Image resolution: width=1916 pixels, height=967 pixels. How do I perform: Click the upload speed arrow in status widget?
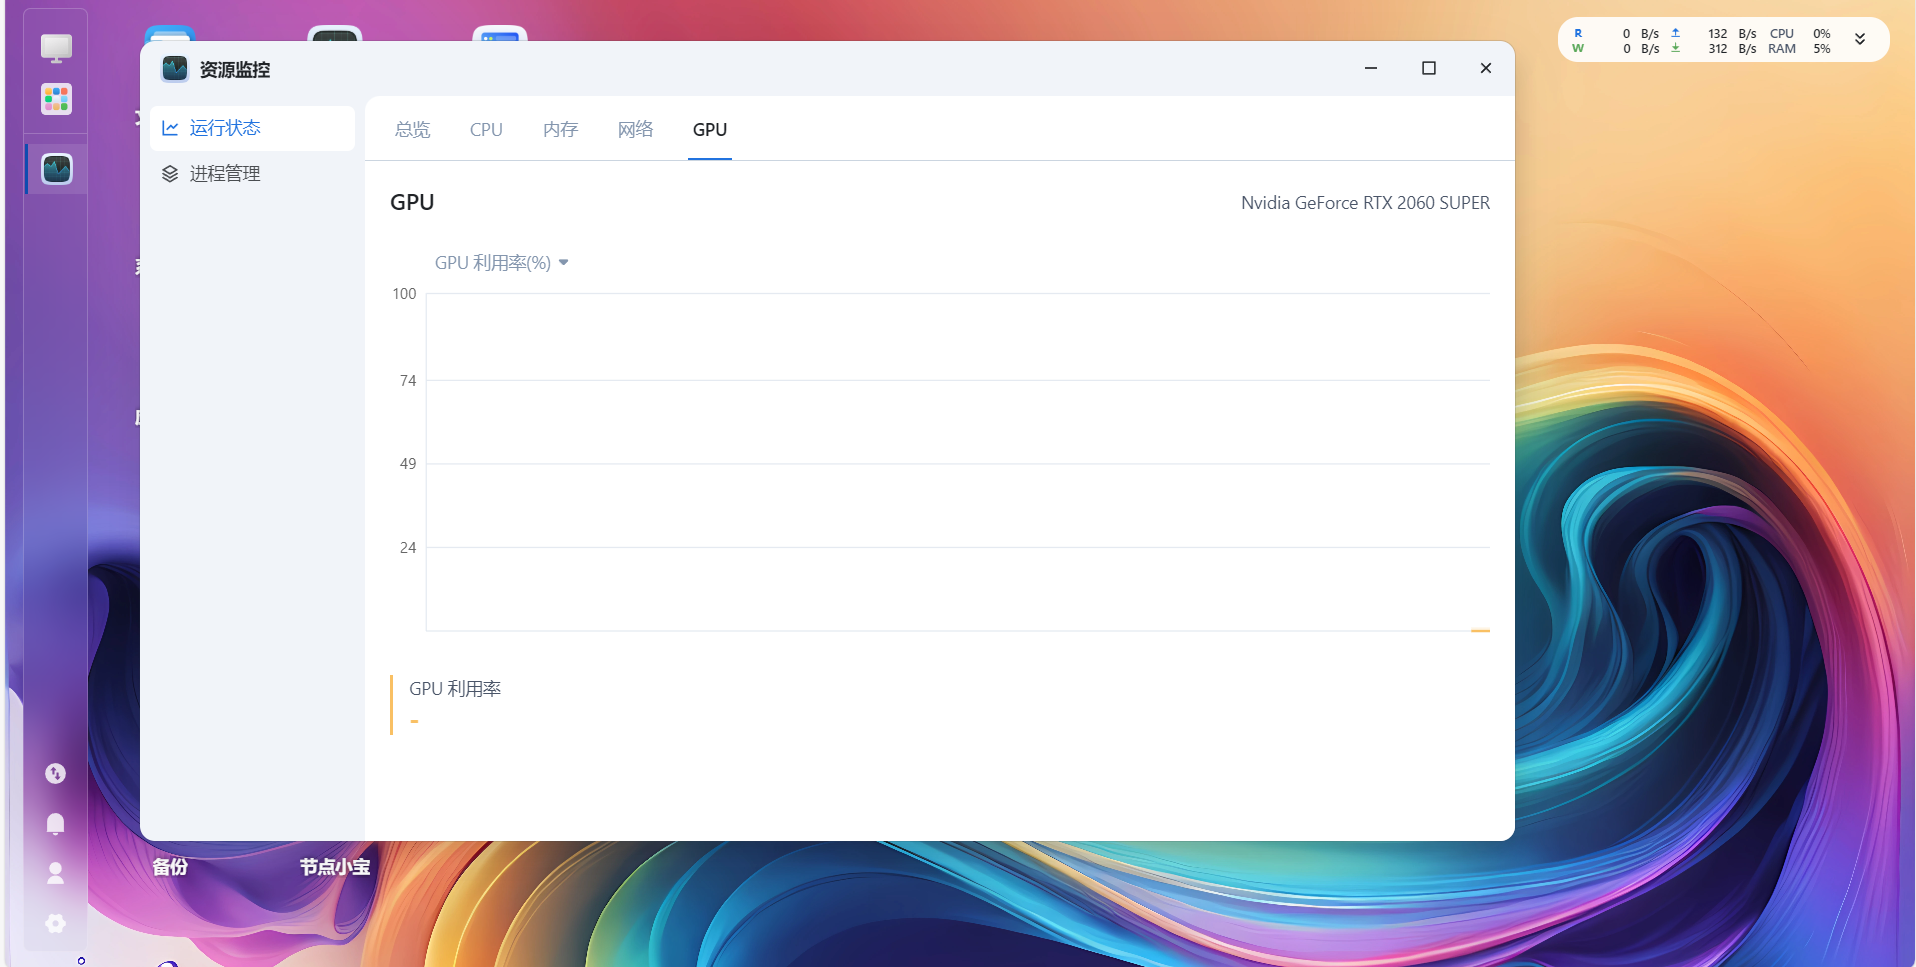1676,33
